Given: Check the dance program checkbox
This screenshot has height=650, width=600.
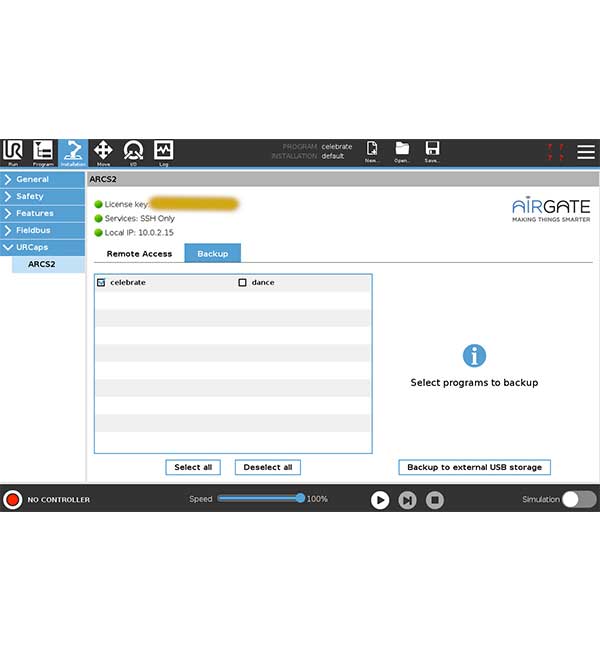Looking at the screenshot, I should tap(242, 283).
